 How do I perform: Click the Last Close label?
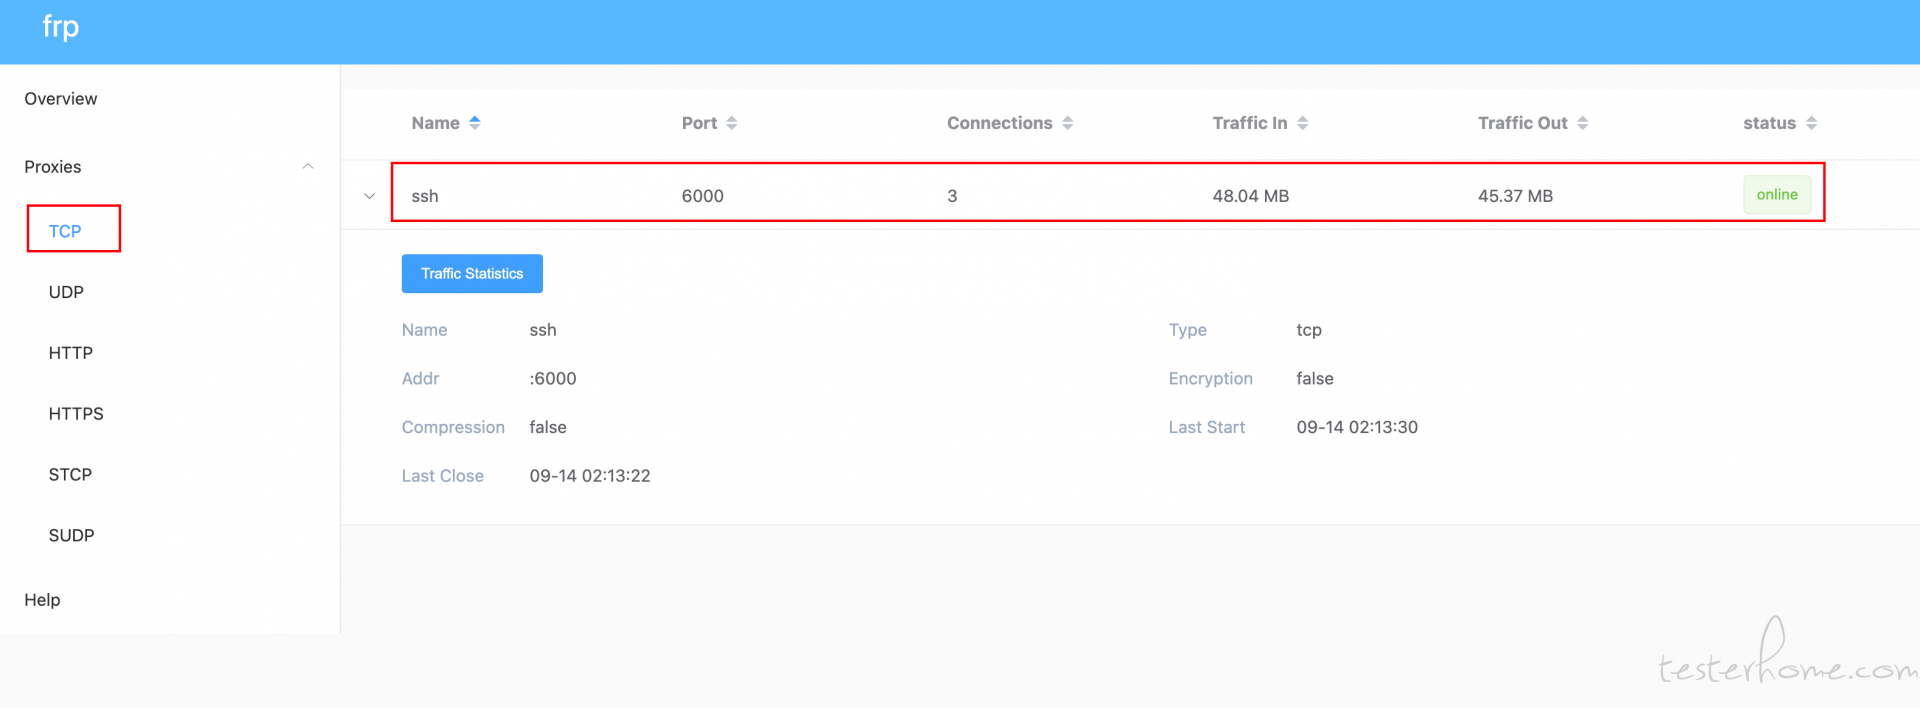(443, 476)
